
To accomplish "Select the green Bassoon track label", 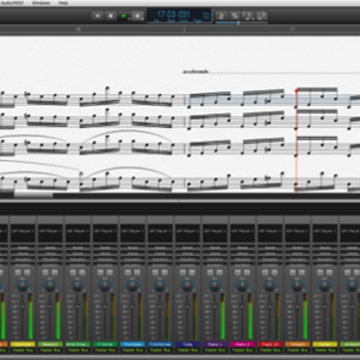I will click(50, 344).
